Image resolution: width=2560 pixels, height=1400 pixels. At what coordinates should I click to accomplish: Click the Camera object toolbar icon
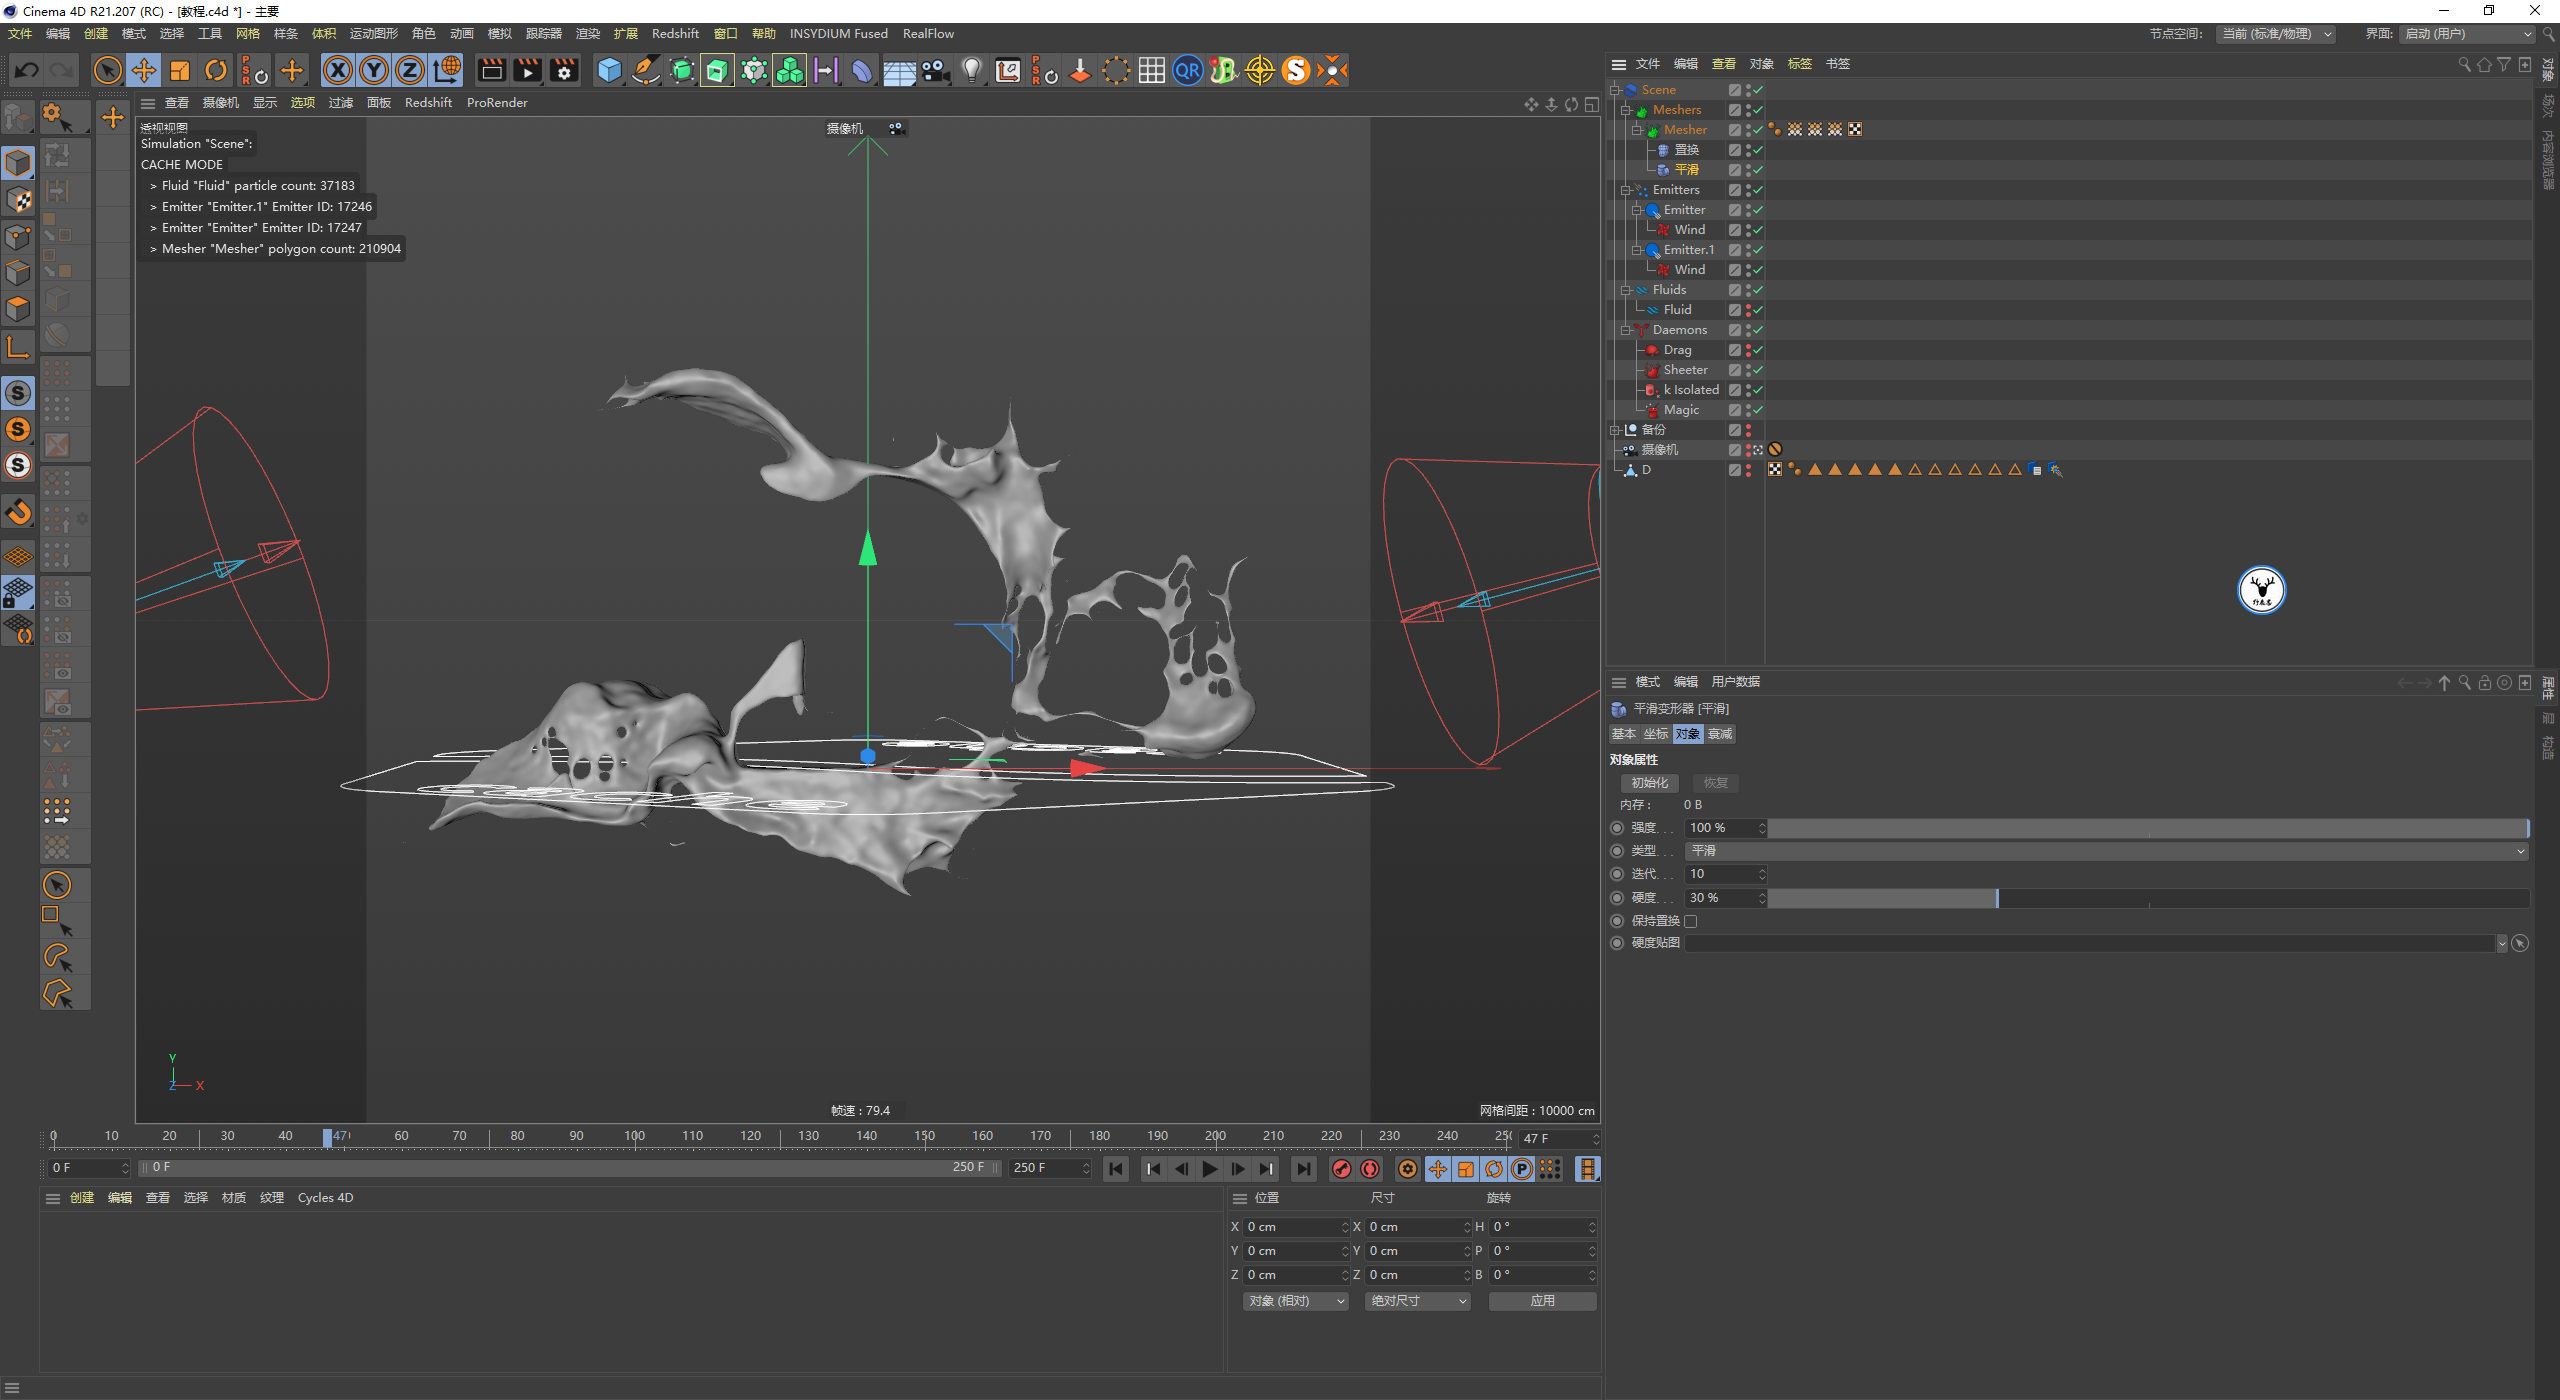pos(935,70)
